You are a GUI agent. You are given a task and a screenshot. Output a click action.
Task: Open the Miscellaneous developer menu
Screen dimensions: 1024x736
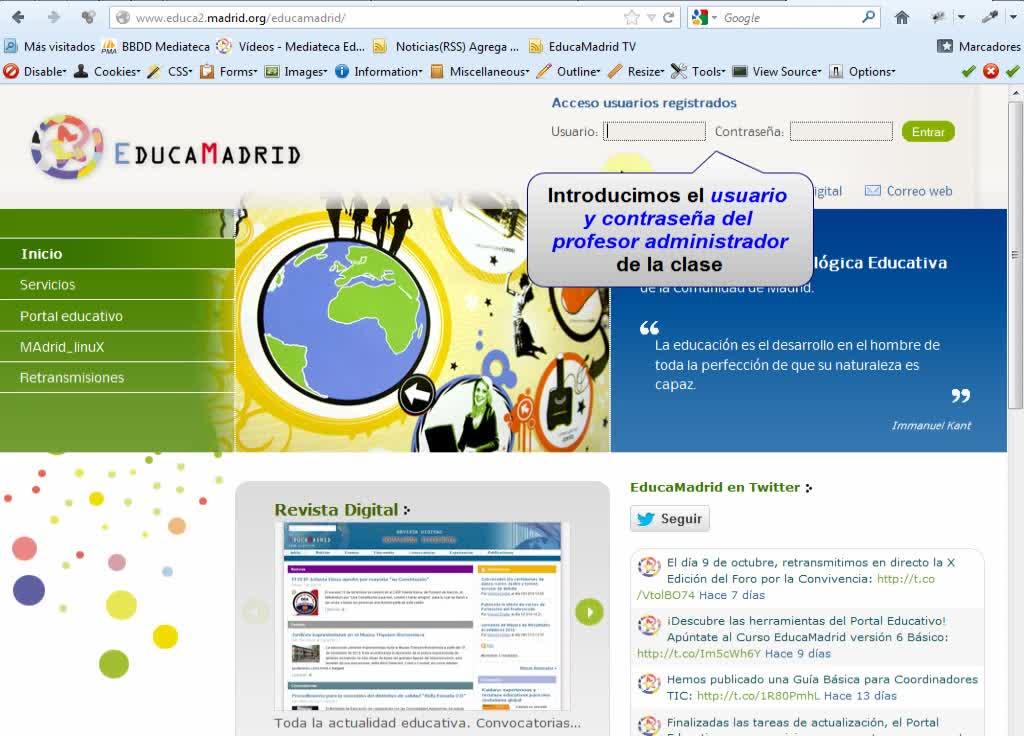[x=480, y=71]
